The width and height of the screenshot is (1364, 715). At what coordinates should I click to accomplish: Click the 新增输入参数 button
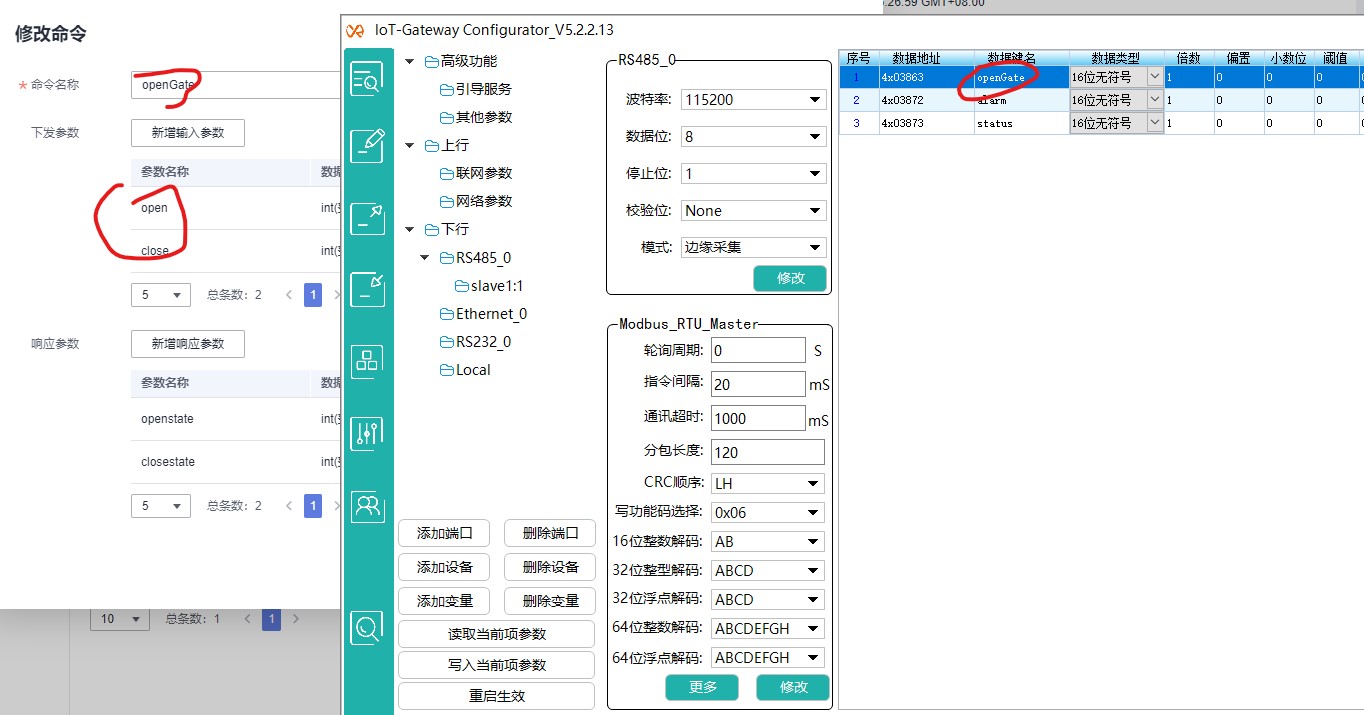(187, 132)
